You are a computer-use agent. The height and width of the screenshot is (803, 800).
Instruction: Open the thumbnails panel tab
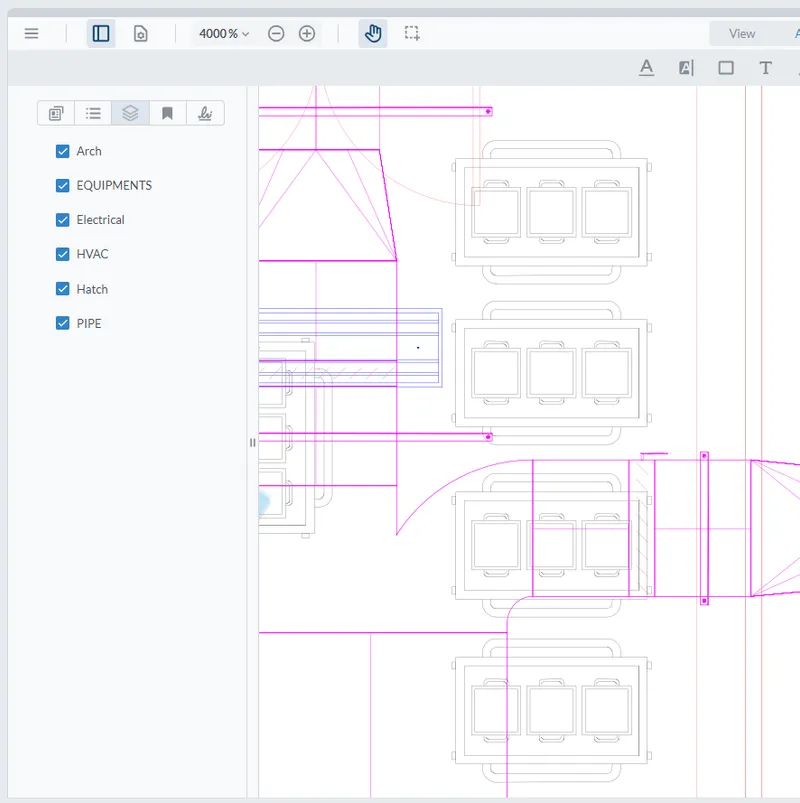tap(56, 113)
